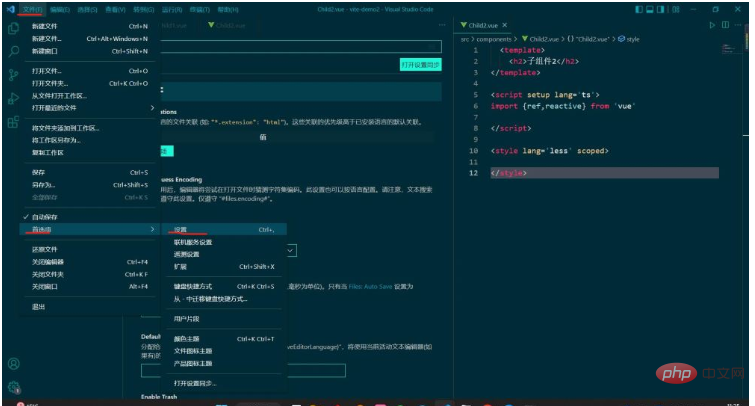
Task: Select 颜色主题 in the submenu
Action: [x=224, y=339]
